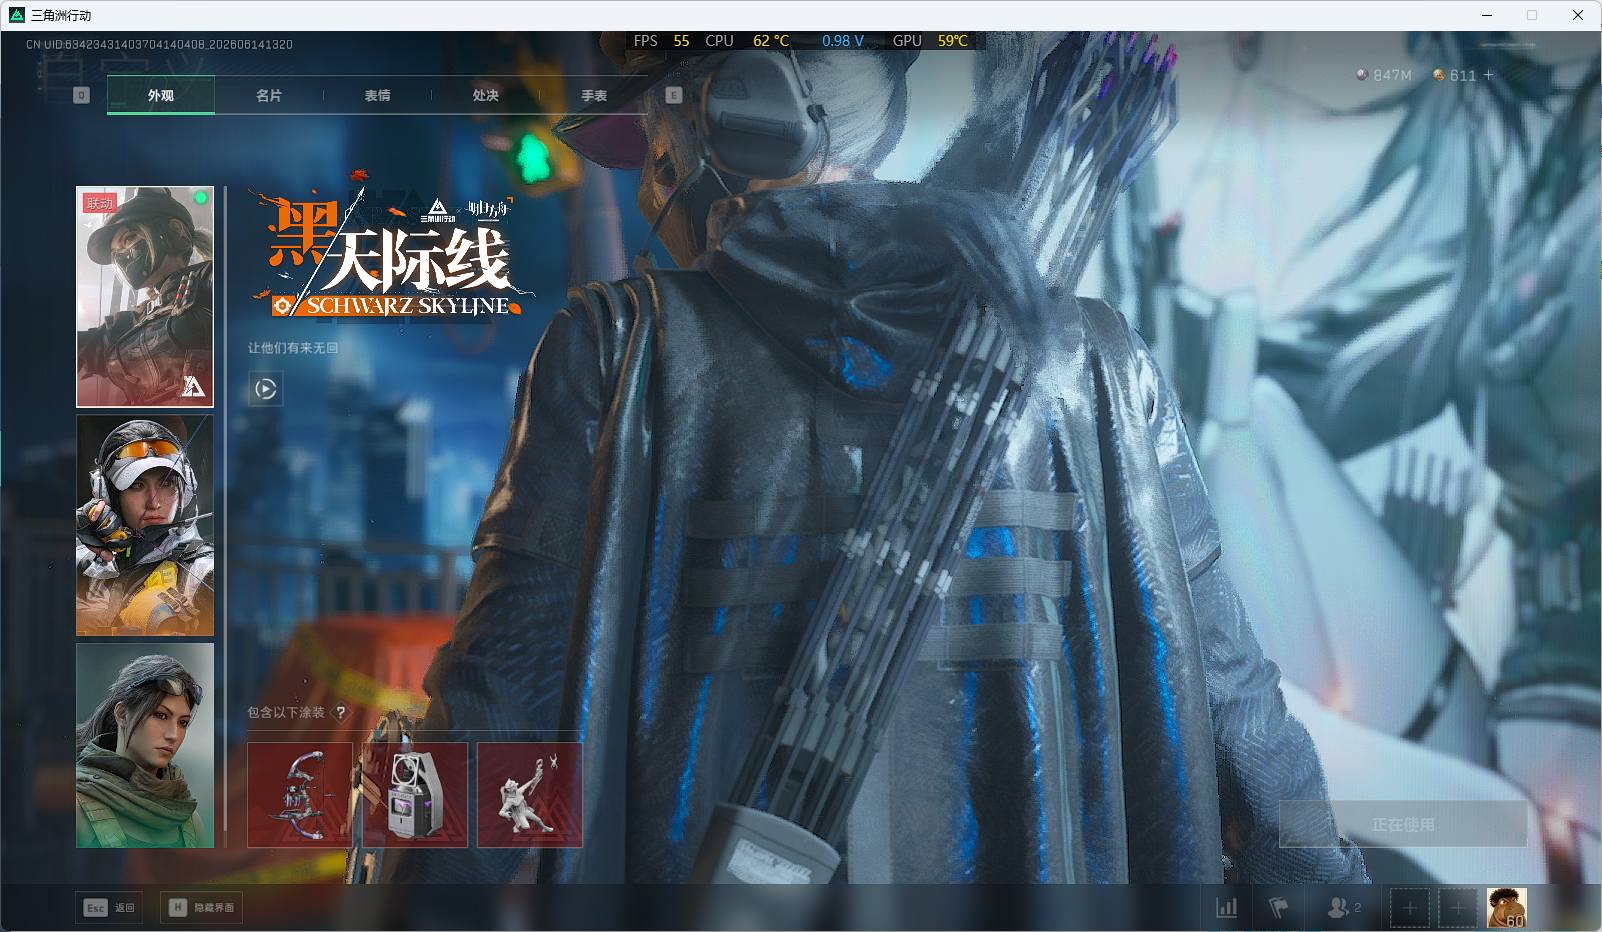Viewport: 1602px width, 932px height.
Task: Click the E next-tab key icon
Action: click(x=673, y=95)
